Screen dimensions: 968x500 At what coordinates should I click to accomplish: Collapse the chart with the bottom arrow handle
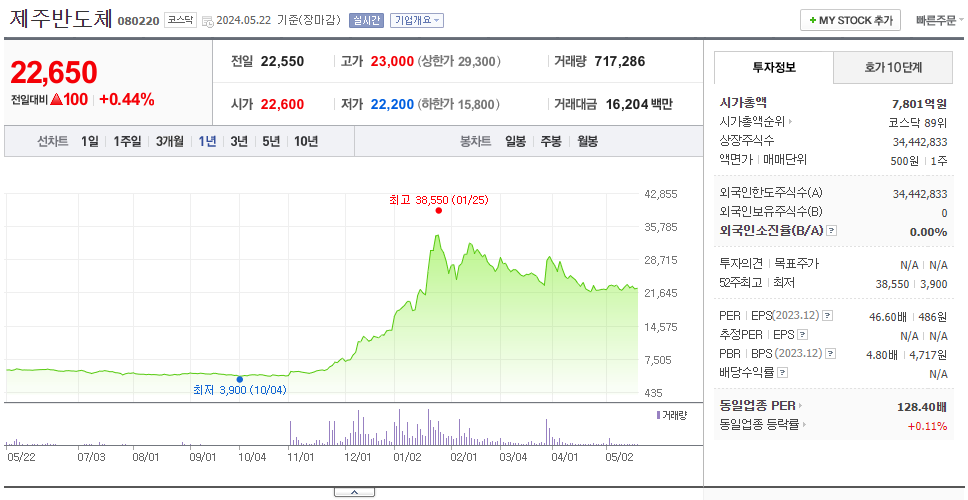pos(354,492)
